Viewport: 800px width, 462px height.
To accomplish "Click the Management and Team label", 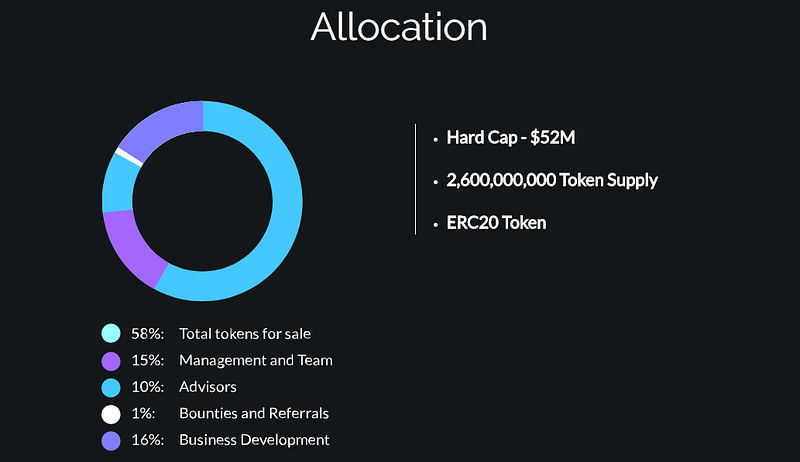I will tap(256, 361).
